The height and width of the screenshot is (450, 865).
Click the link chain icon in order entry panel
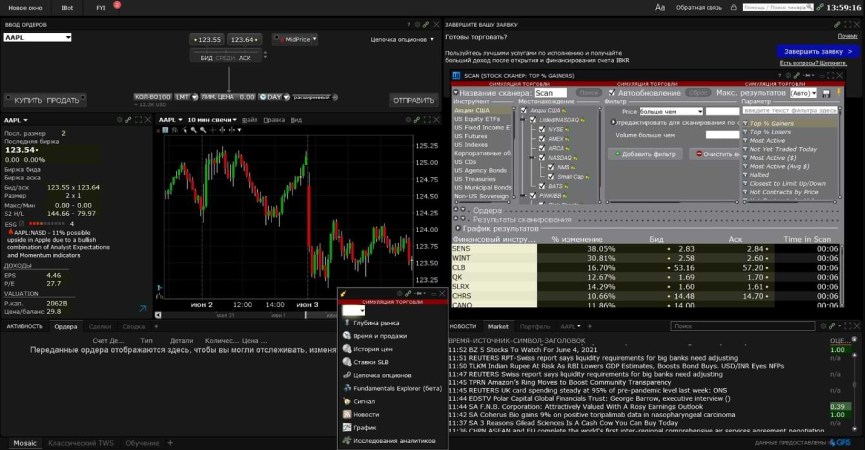click(426, 25)
